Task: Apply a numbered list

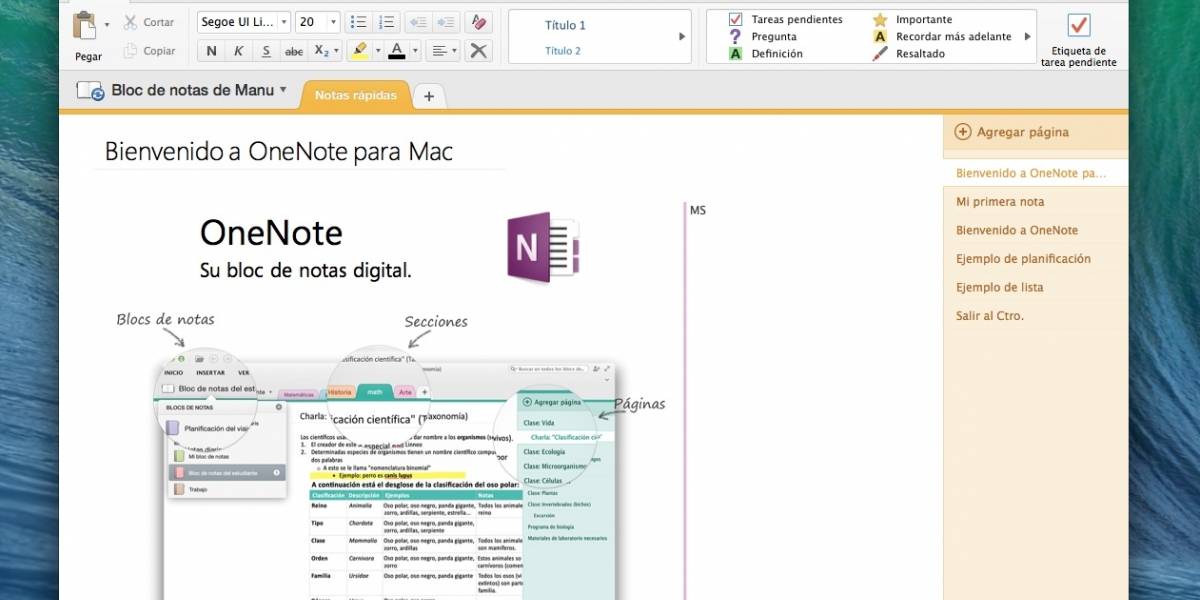Action: [386, 22]
